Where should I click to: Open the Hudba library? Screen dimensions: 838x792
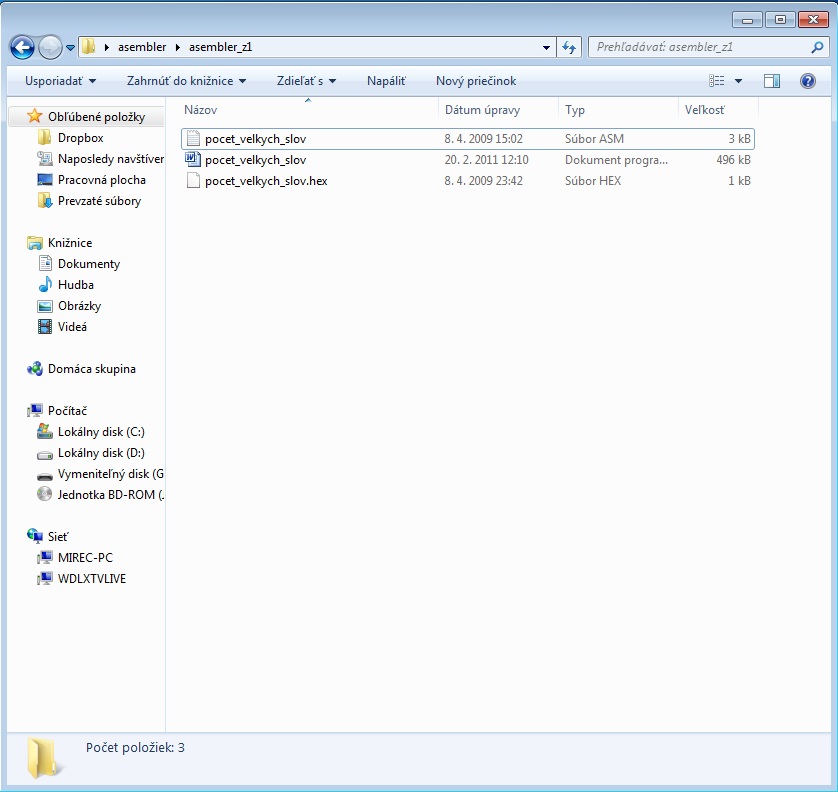tap(75, 285)
